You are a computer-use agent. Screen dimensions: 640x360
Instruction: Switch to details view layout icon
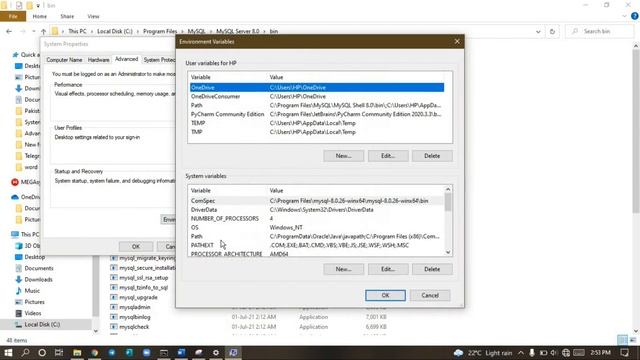click(x=622, y=340)
